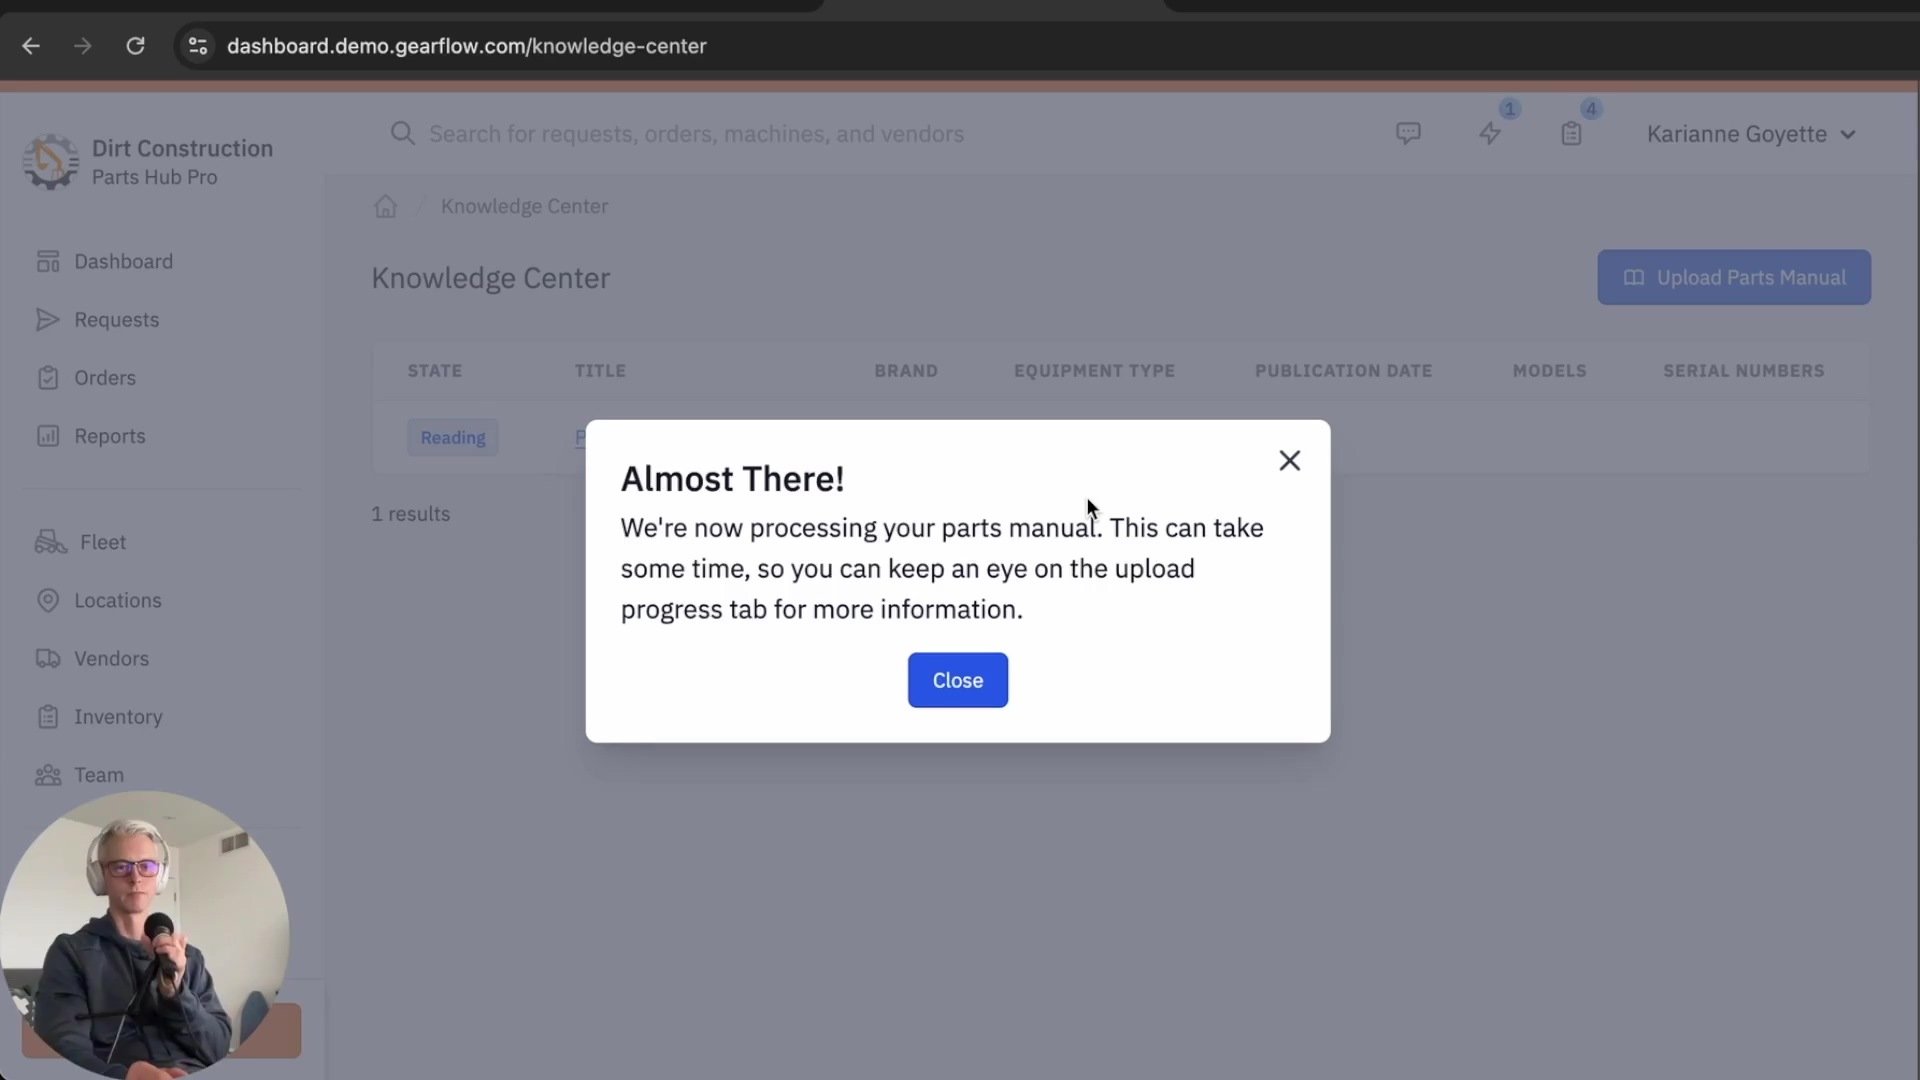Viewport: 1920px width, 1080px height.
Task: Open the lightning bolt notifications icon
Action: (1490, 133)
